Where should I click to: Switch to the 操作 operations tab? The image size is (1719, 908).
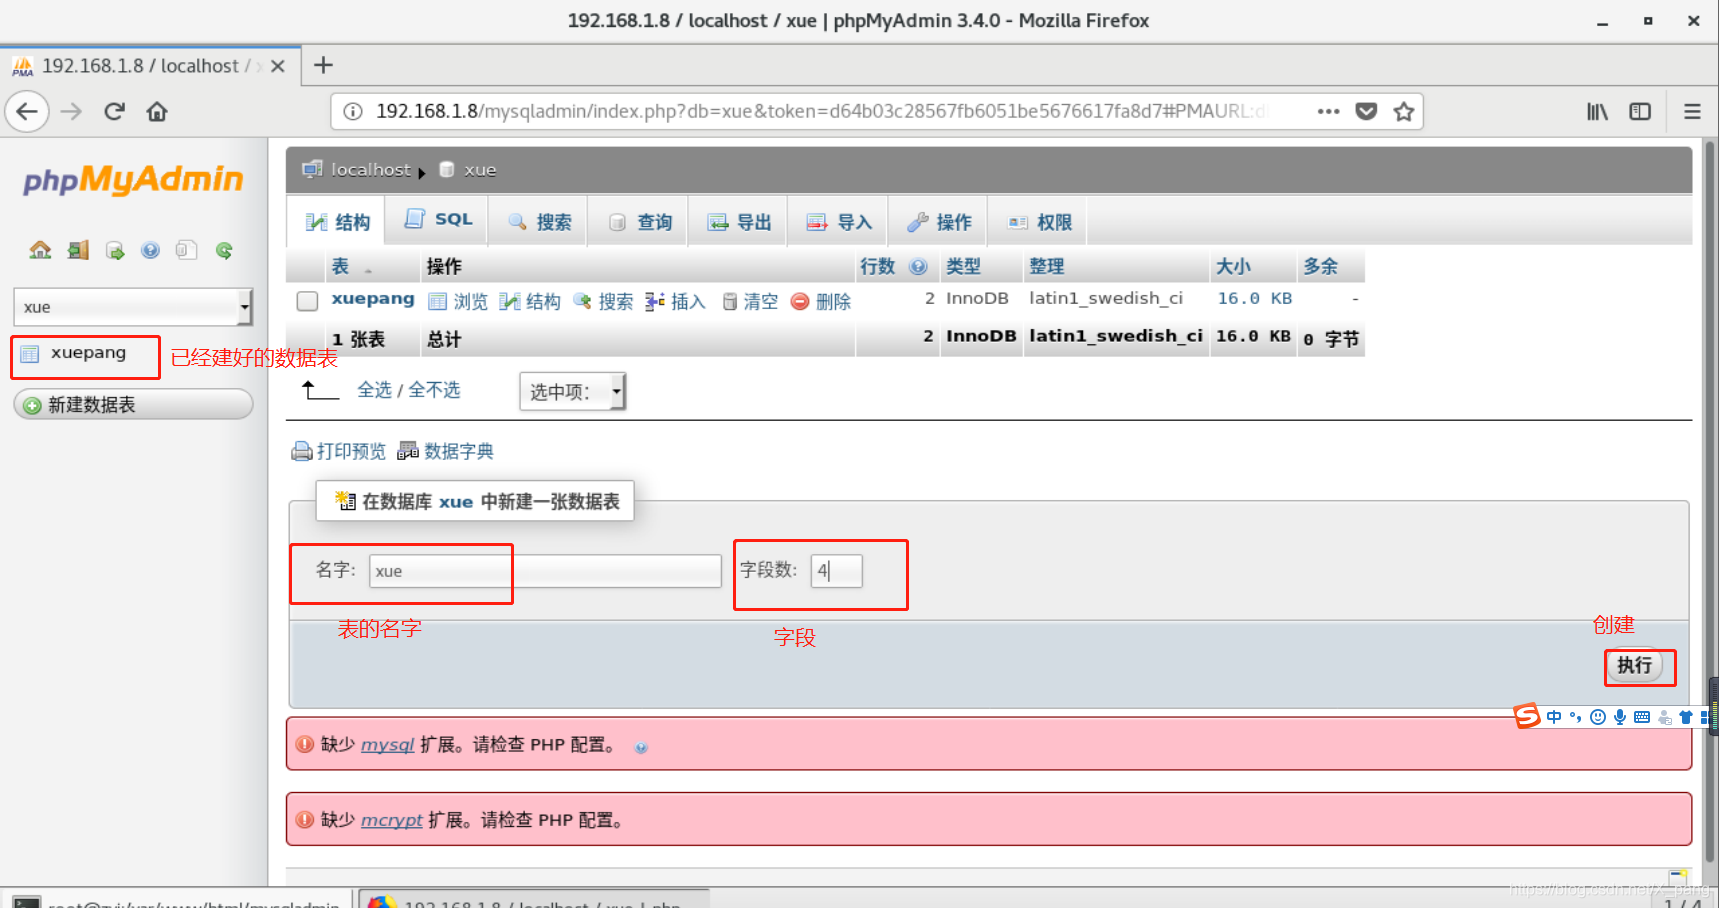(939, 221)
